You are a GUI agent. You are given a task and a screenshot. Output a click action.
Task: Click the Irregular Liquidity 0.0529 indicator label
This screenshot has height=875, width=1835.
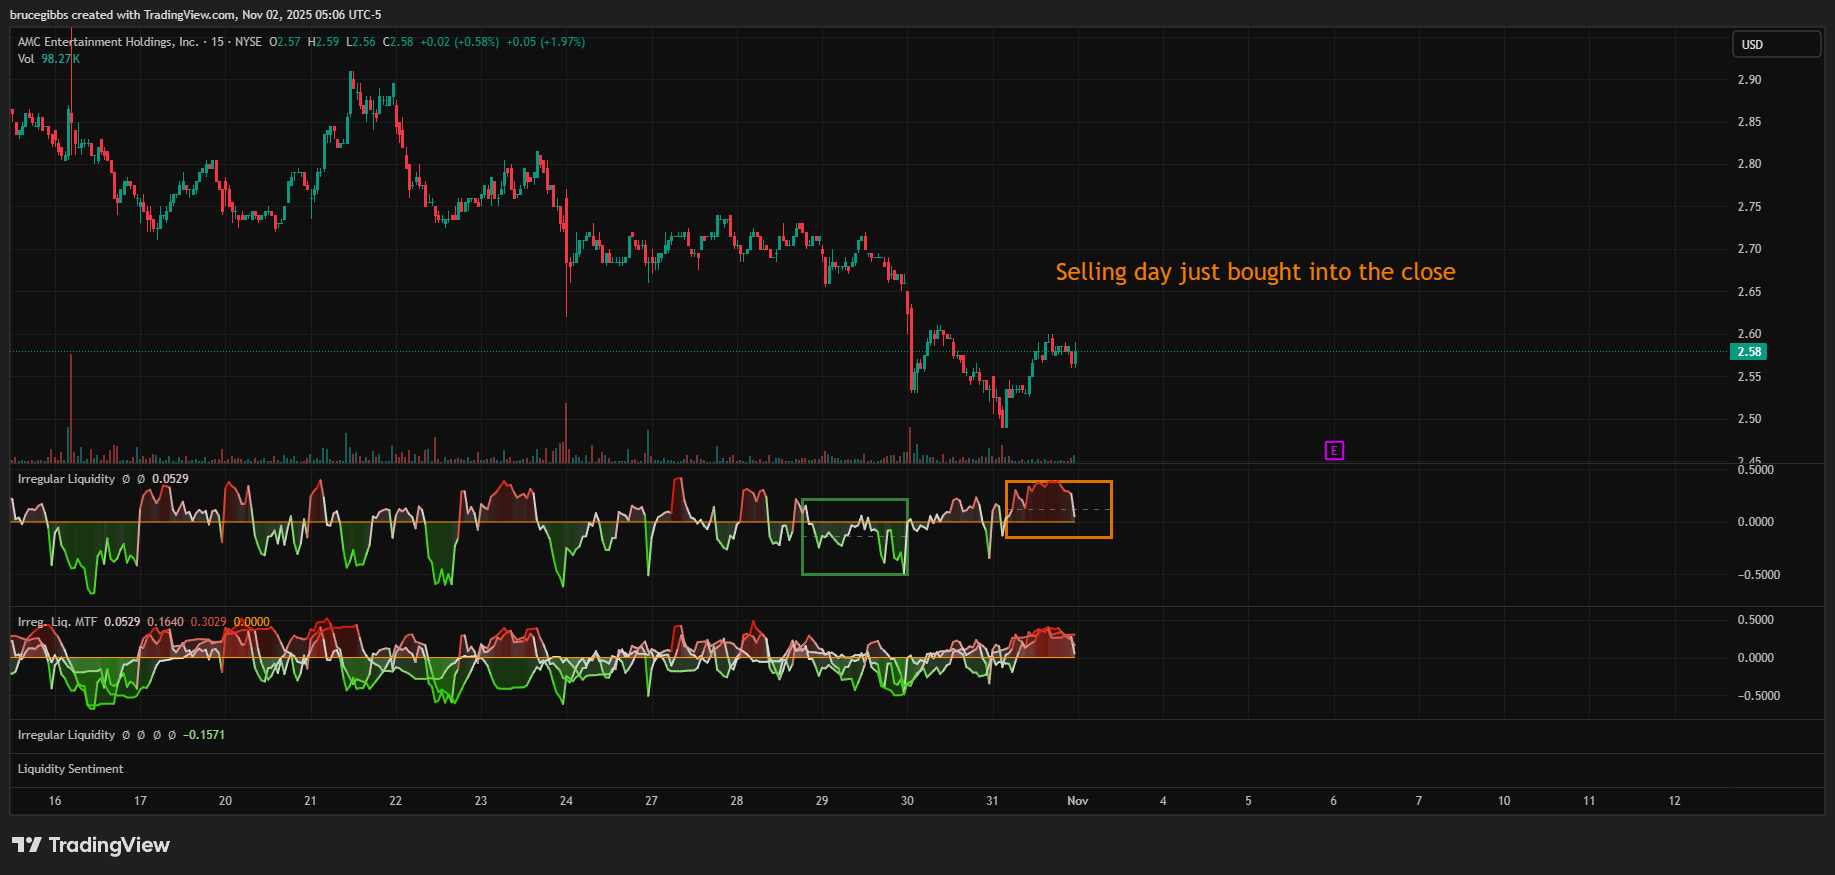pyautogui.click(x=67, y=479)
